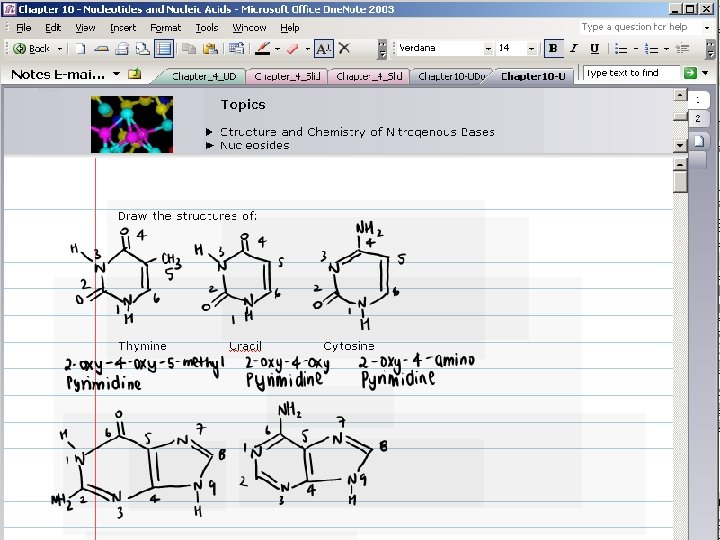Click the Nucleosides bullet text

point(254,146)
